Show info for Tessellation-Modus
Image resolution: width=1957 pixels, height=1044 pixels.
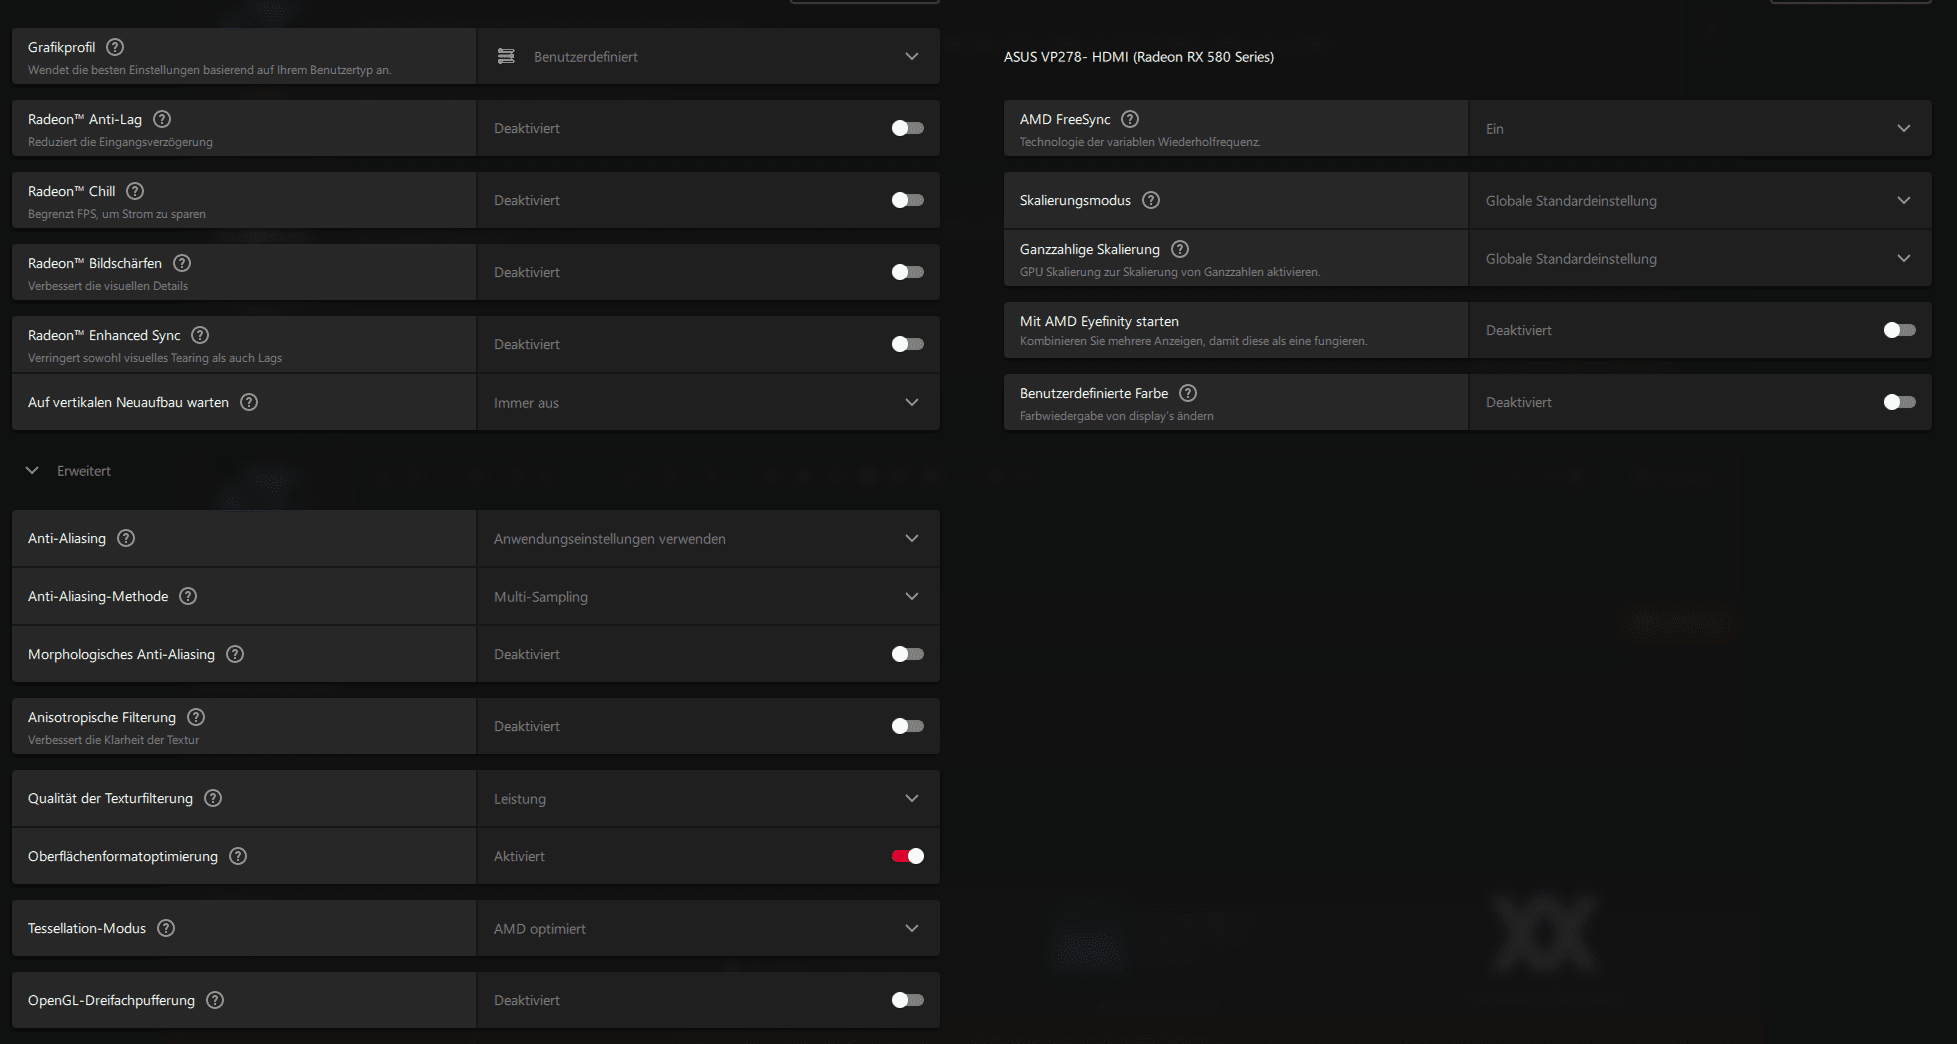coord(166,928)
